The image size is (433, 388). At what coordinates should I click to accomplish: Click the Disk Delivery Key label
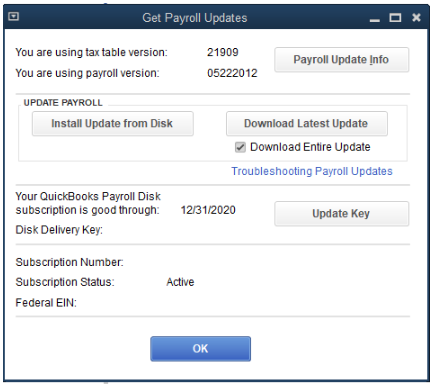point(59,230)
